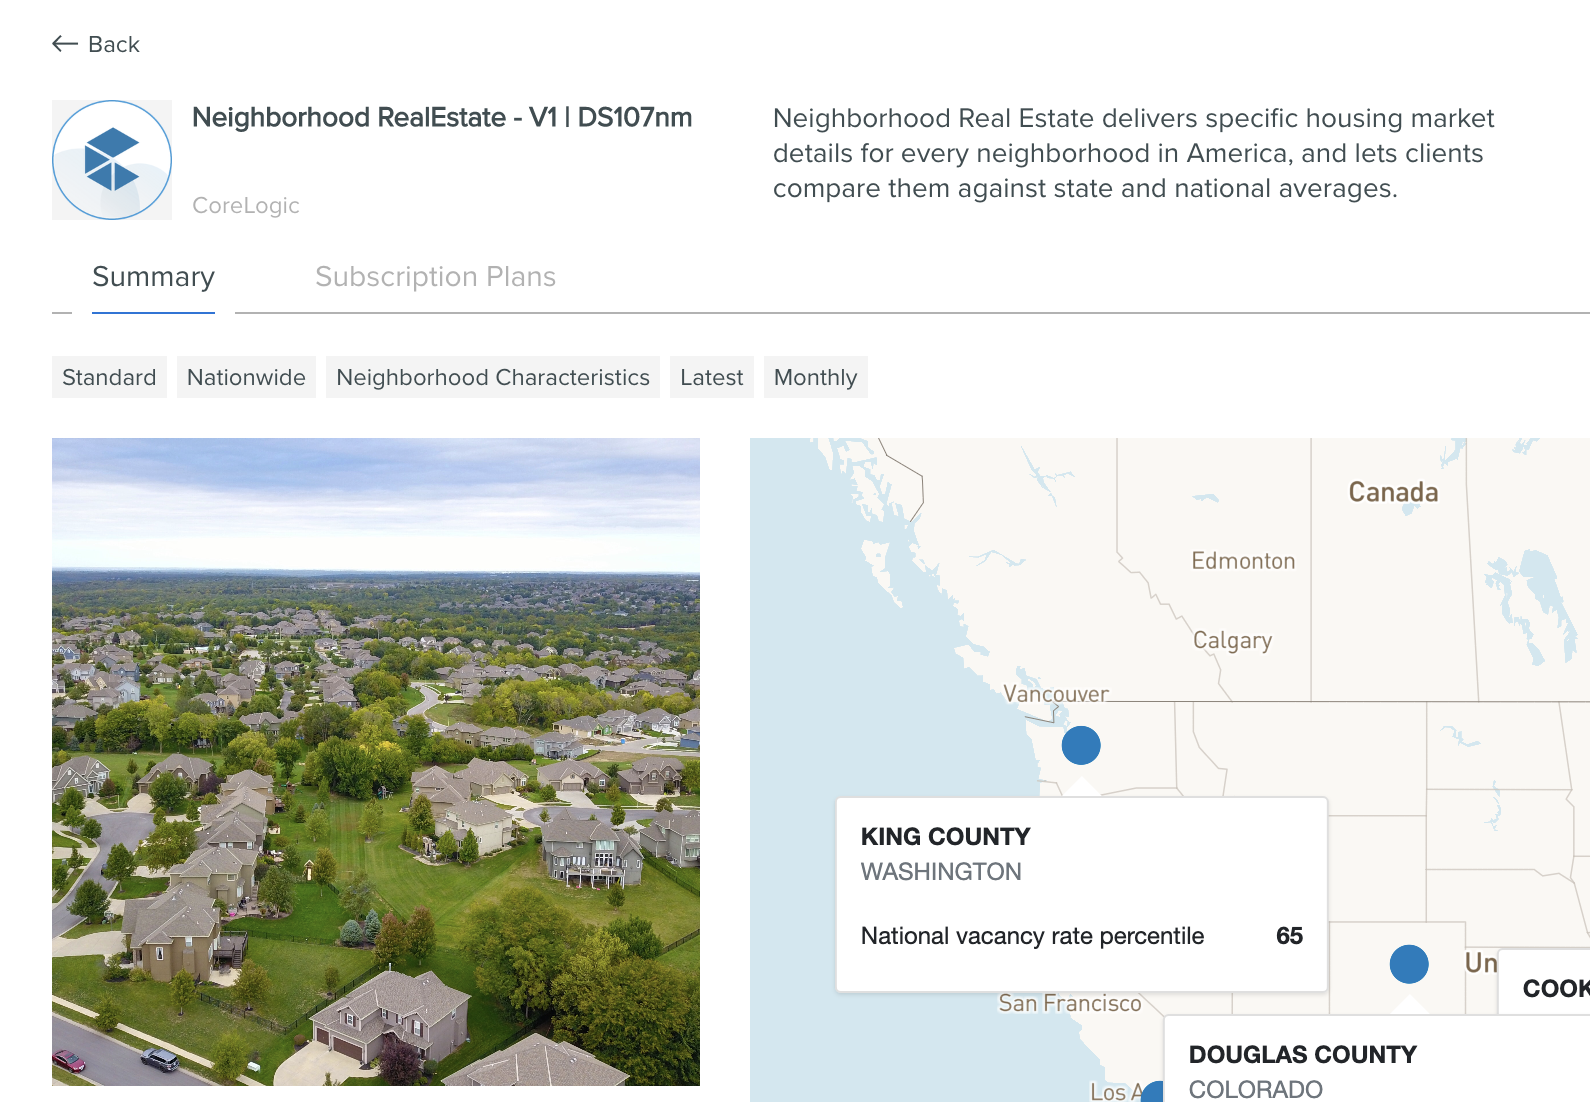
Task: Click the King County map marker dot
Action: click(1081, 745)
